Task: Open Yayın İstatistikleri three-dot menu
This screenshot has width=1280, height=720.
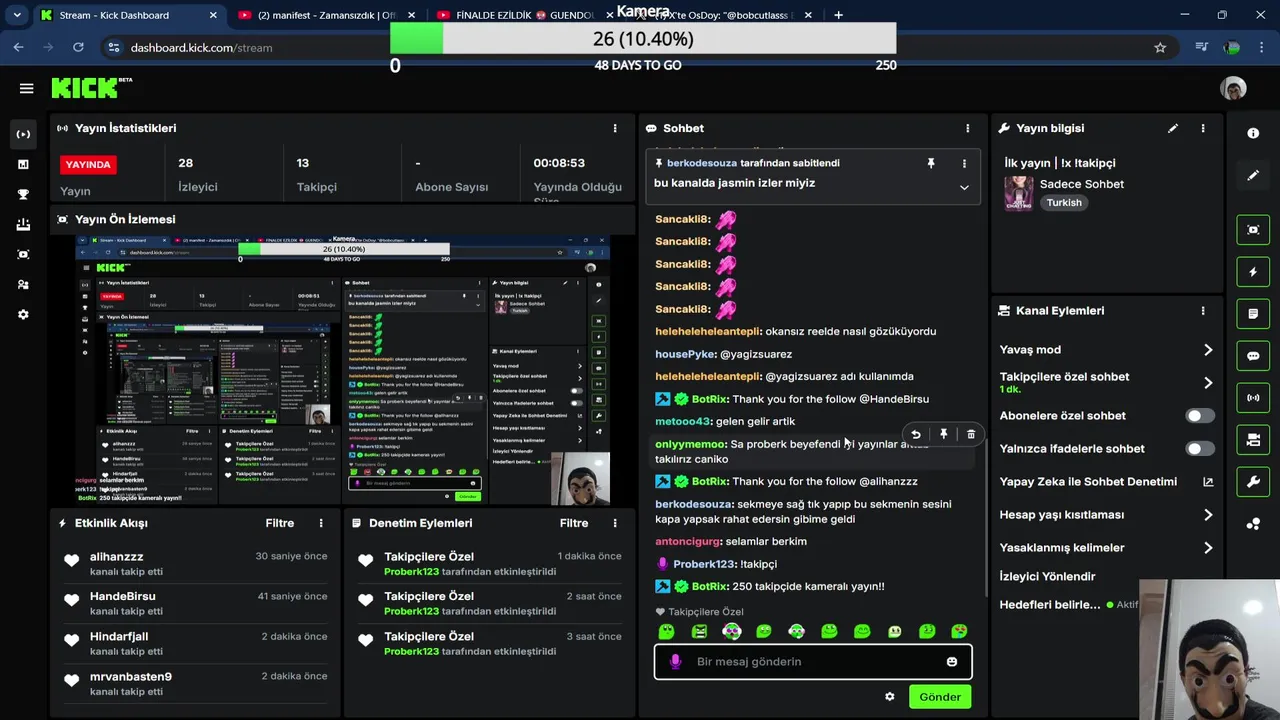Action: tap(615, 128)
